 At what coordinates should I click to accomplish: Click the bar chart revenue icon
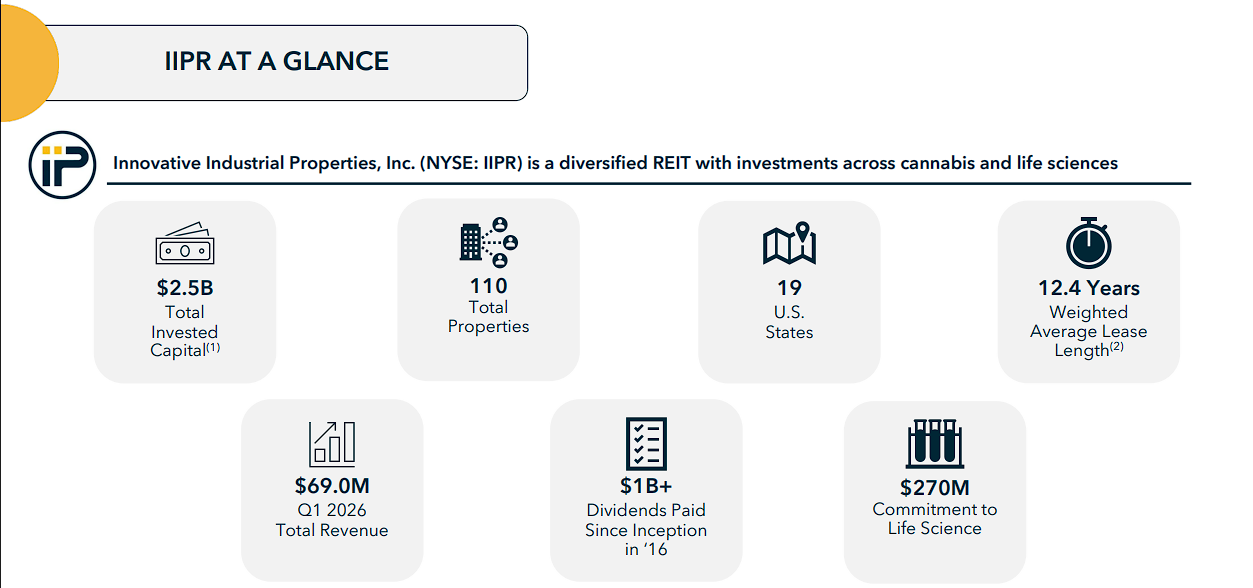tap(332, 442)
